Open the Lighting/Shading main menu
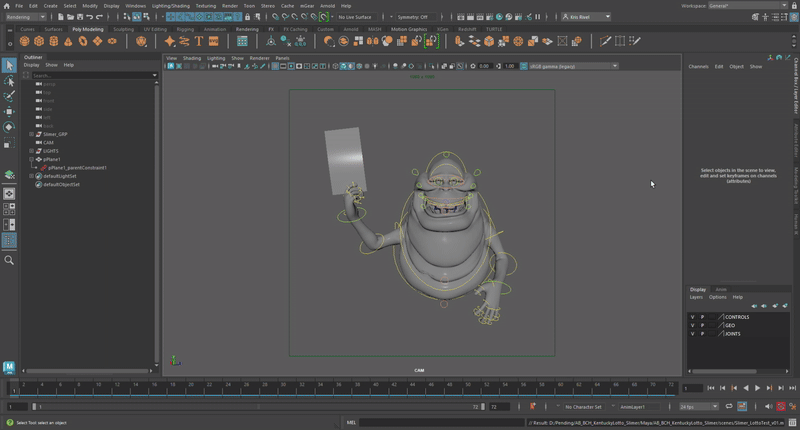The image size is (800, 430). click(x=170, y=6)
